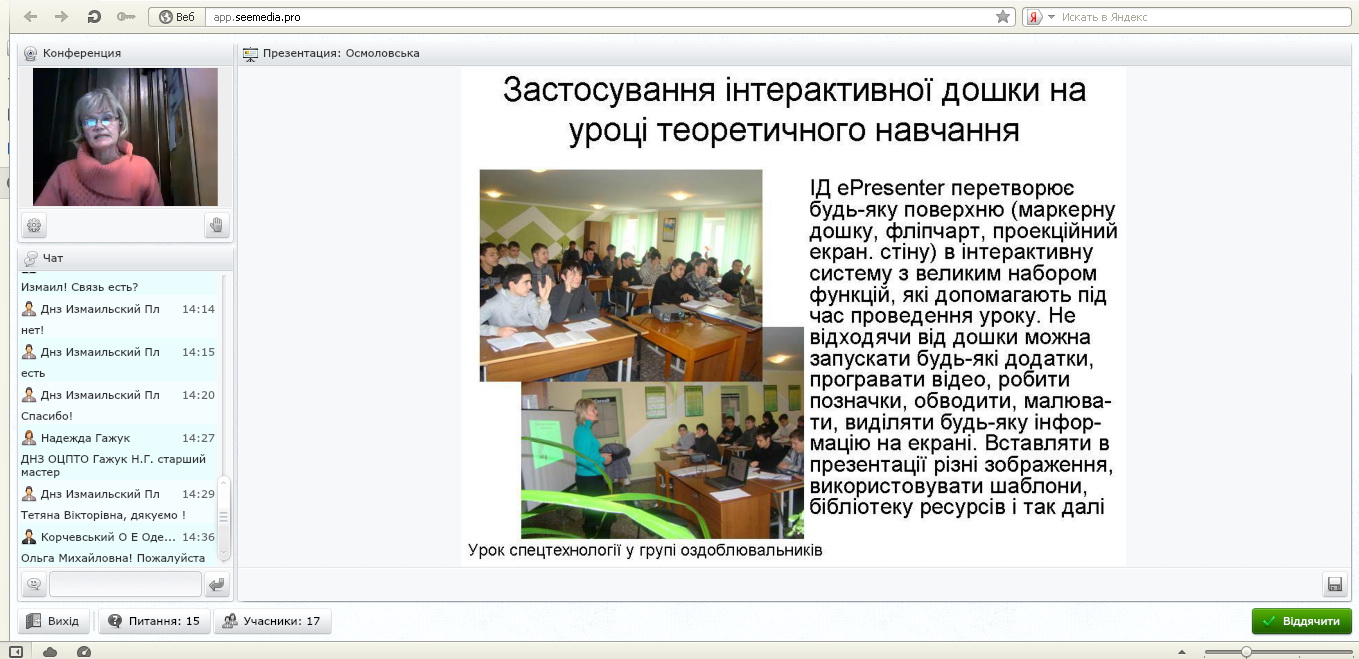This screenshot has height=659, width=1359.
Task: Send chat message with enter arrow icon
Action: 216,584
